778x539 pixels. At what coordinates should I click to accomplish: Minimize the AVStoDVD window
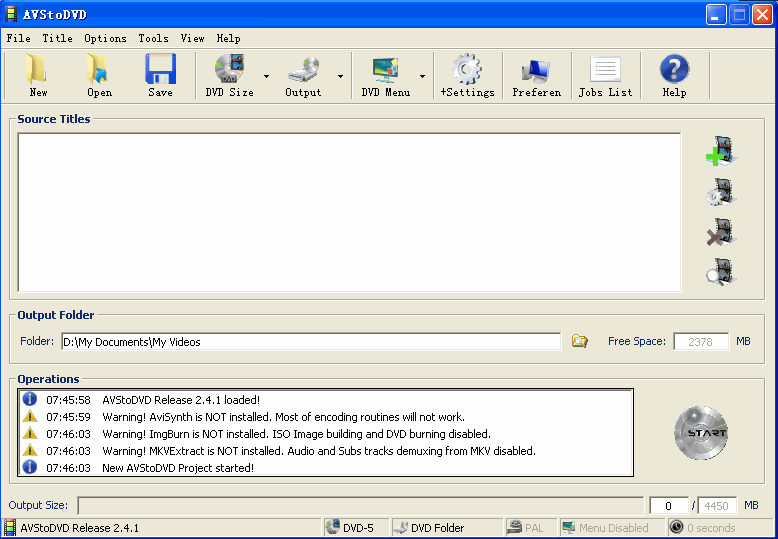coord(715,14)
